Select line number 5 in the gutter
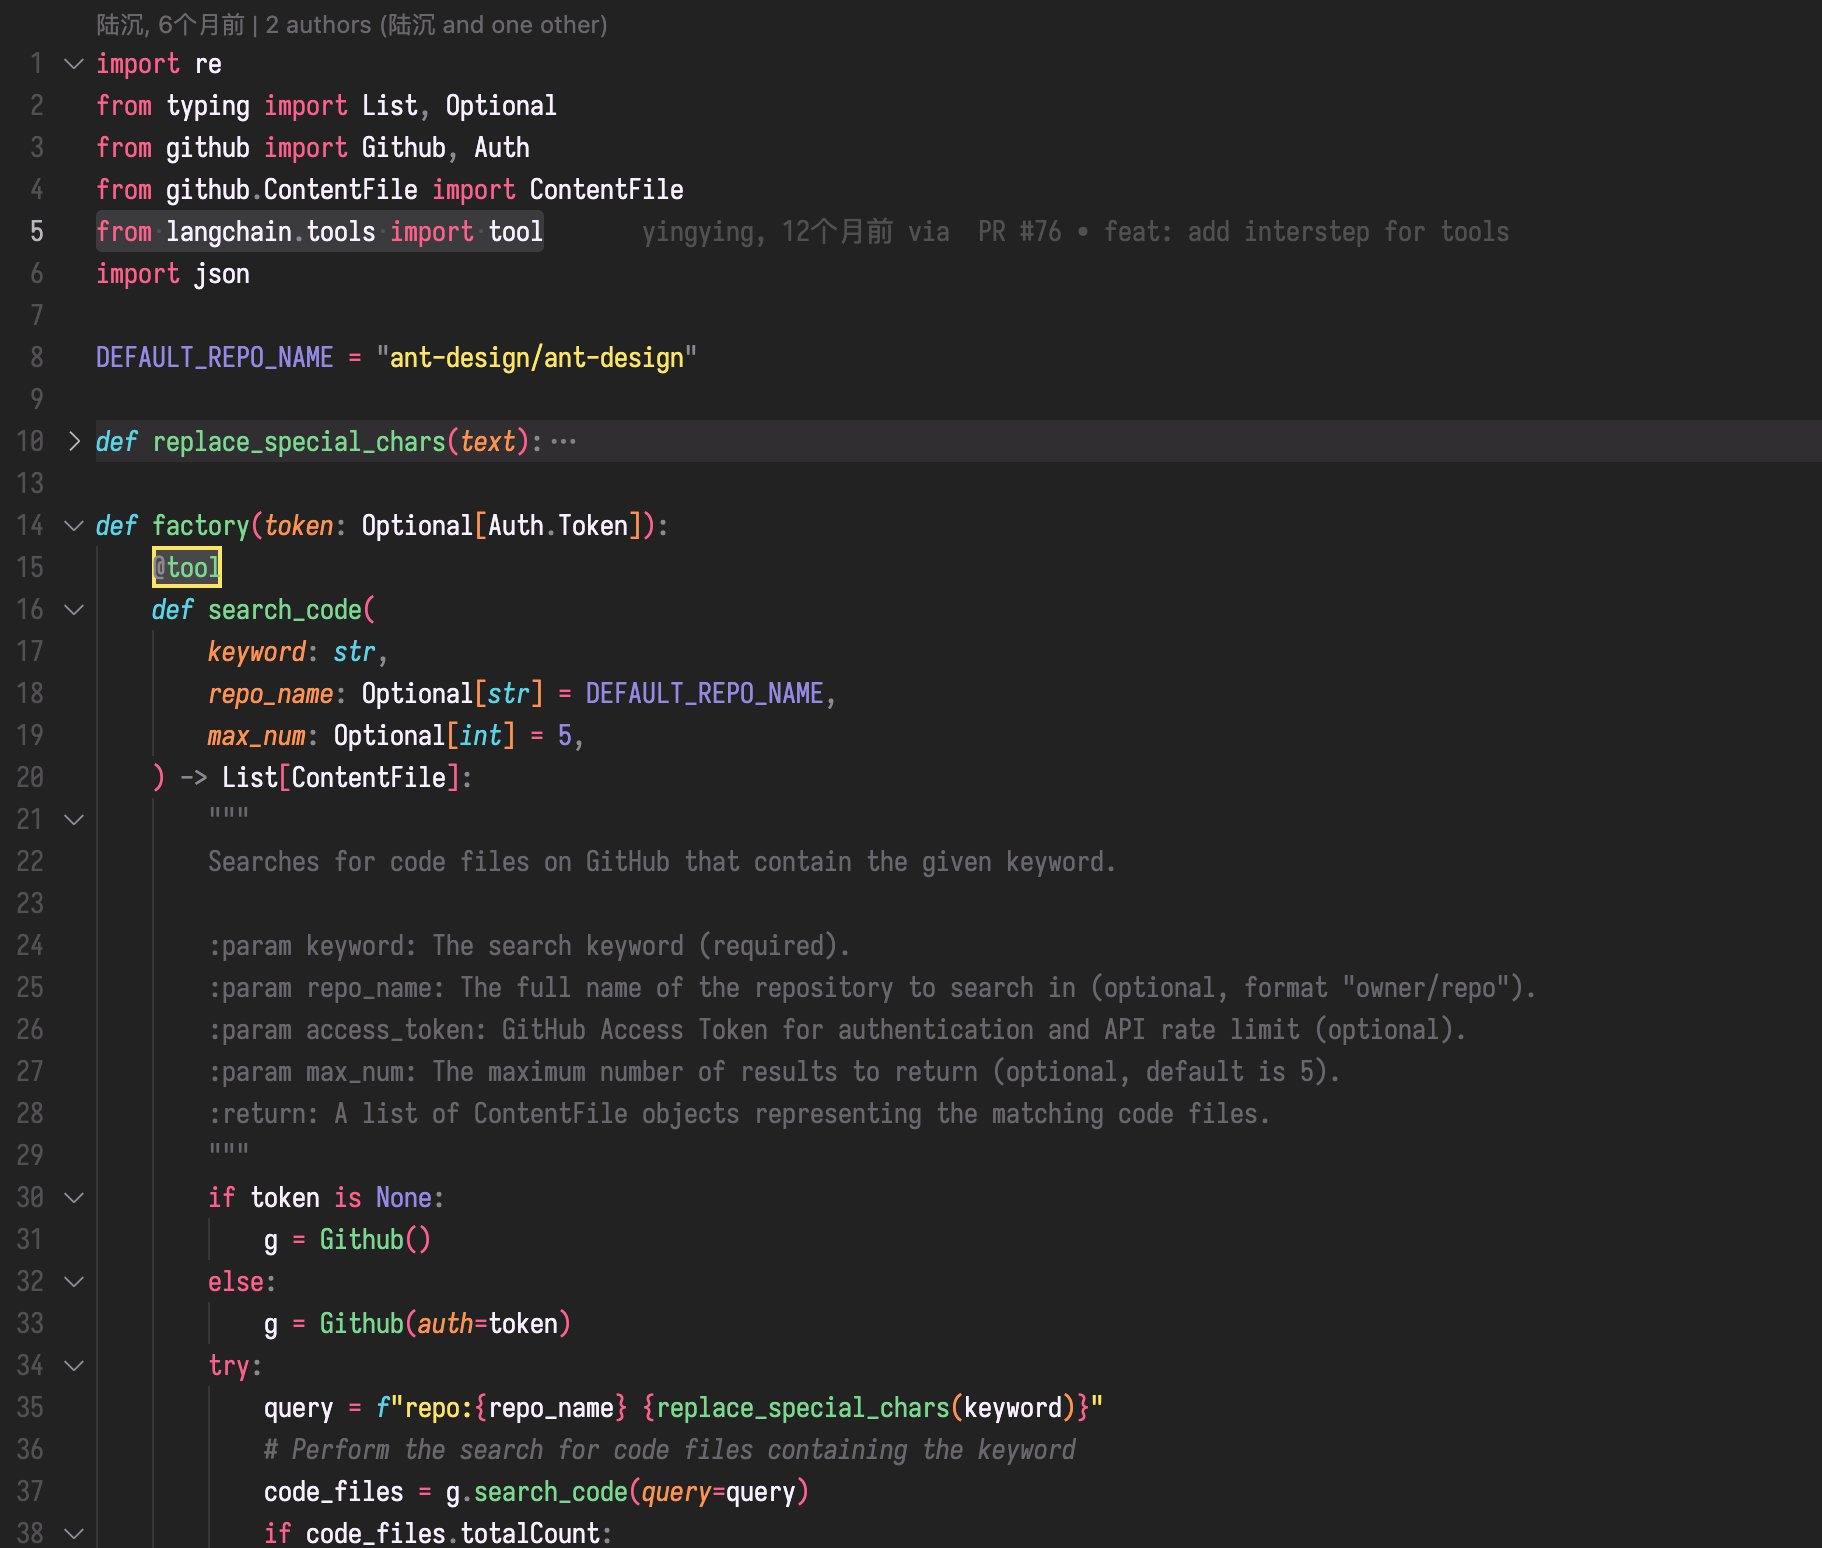The image size is (1822, 1548). click(x=36, y=232)
